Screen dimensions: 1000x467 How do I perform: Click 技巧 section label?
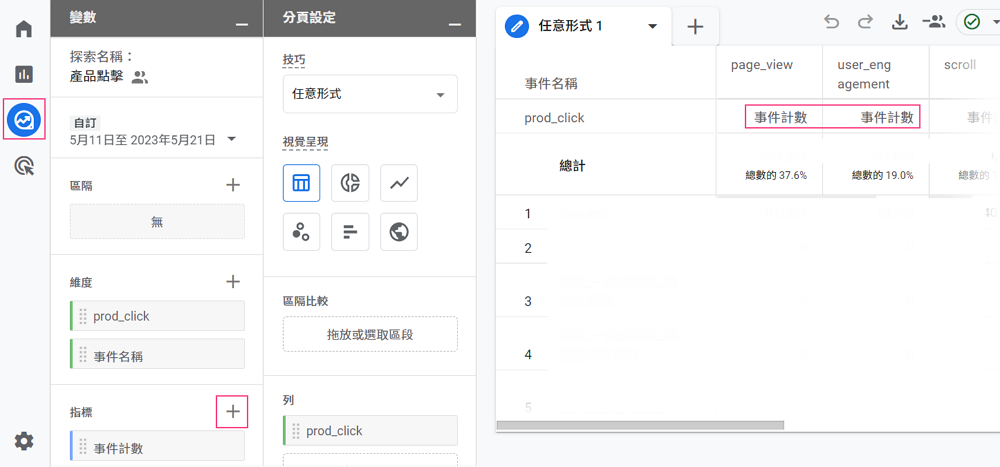click(x=294, y=60)
